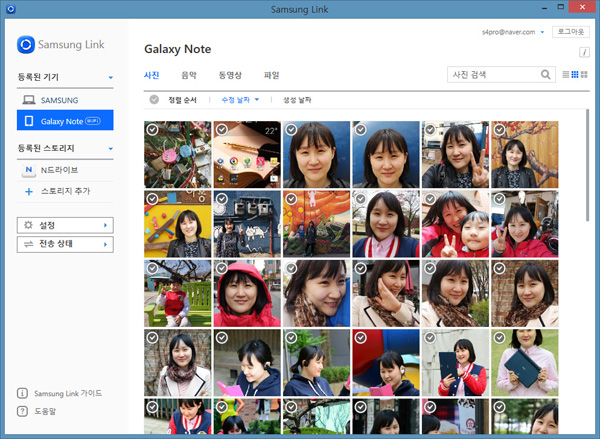Open the info (i) icon near top right
Screen dimensions: 600x439
(x=584, y=52)
